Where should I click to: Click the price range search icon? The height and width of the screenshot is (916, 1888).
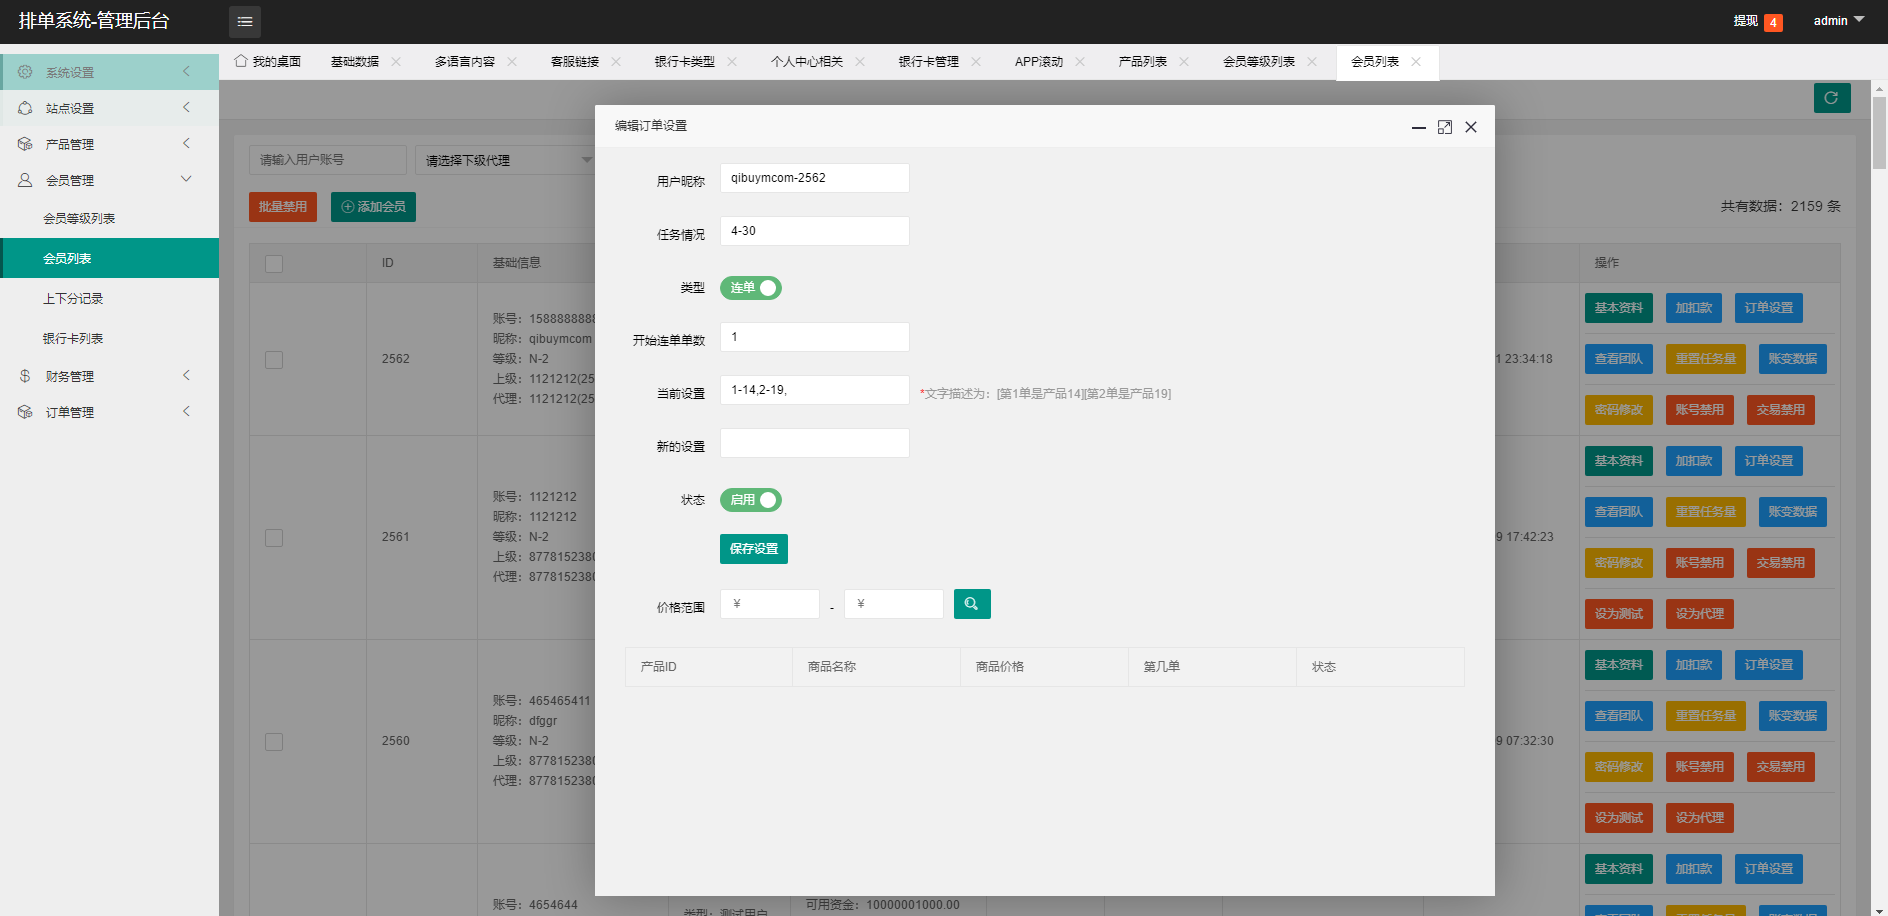click(x=971, y=604)
